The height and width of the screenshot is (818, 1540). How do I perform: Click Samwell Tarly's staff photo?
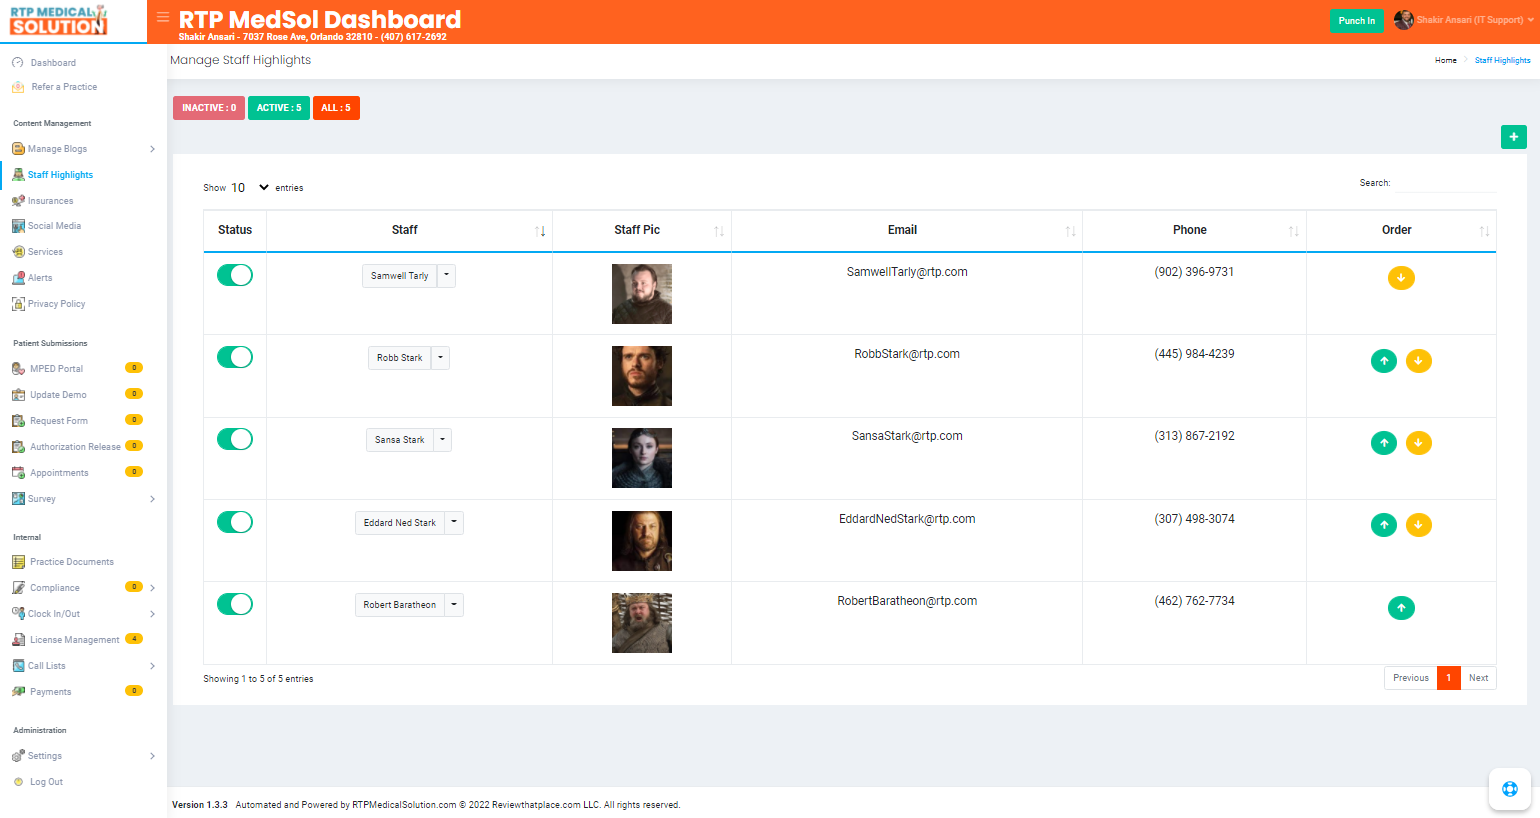[642, 294]
